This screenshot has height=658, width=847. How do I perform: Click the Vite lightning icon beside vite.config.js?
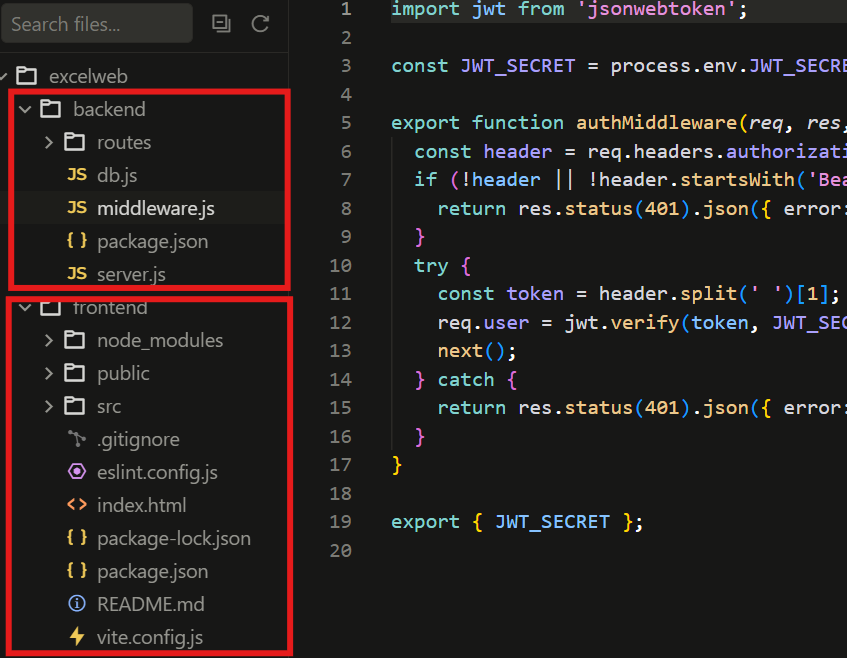click(77, 636)
